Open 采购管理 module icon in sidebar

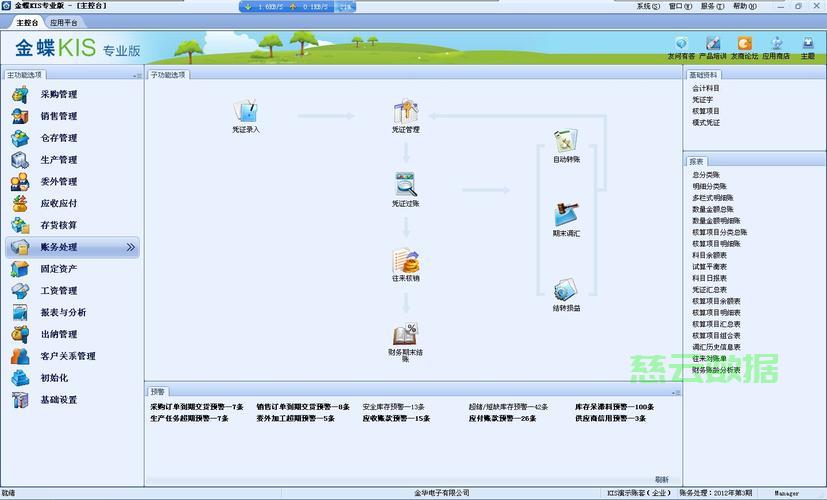tap(20, 94)
